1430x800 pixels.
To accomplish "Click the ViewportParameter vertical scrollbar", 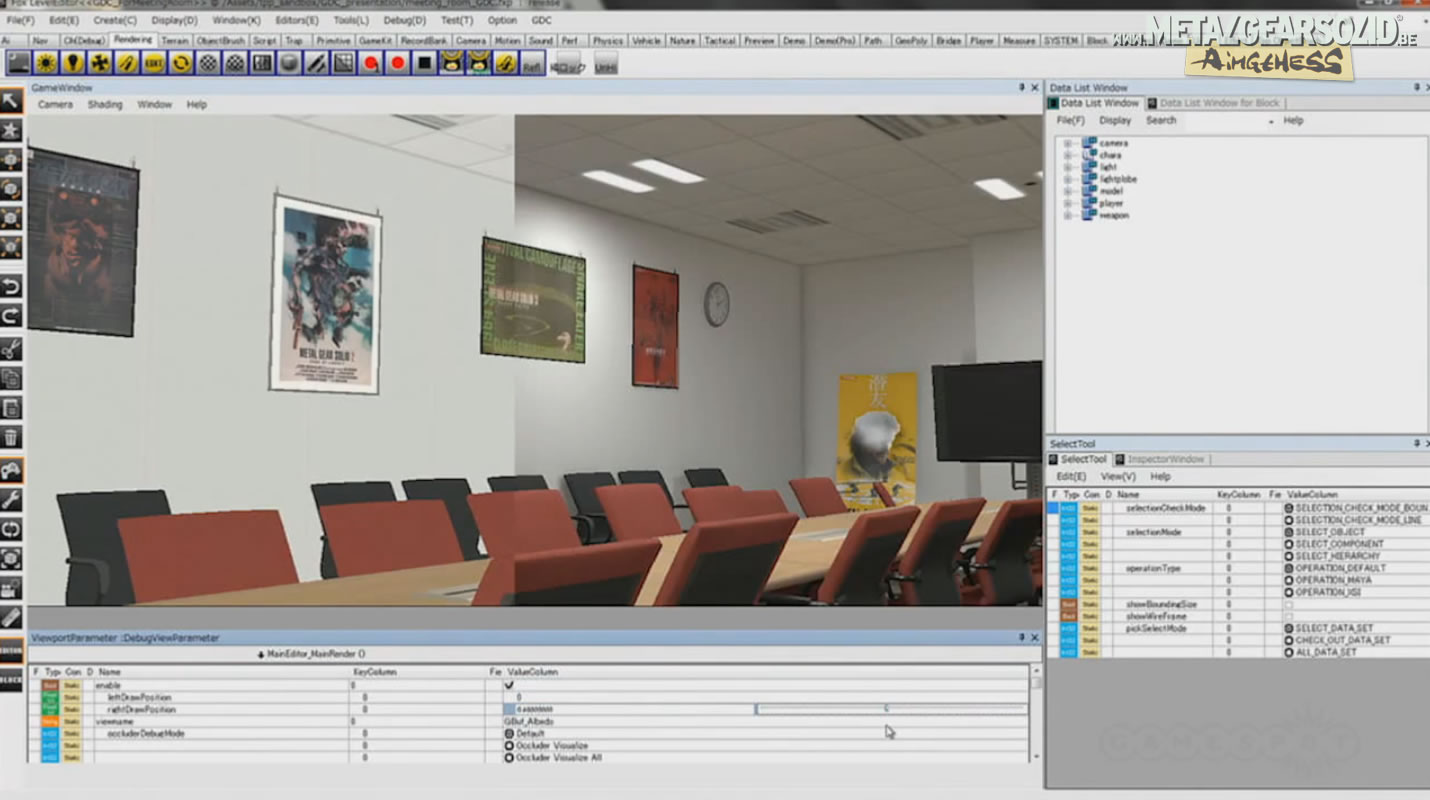I will (1035, 714).
